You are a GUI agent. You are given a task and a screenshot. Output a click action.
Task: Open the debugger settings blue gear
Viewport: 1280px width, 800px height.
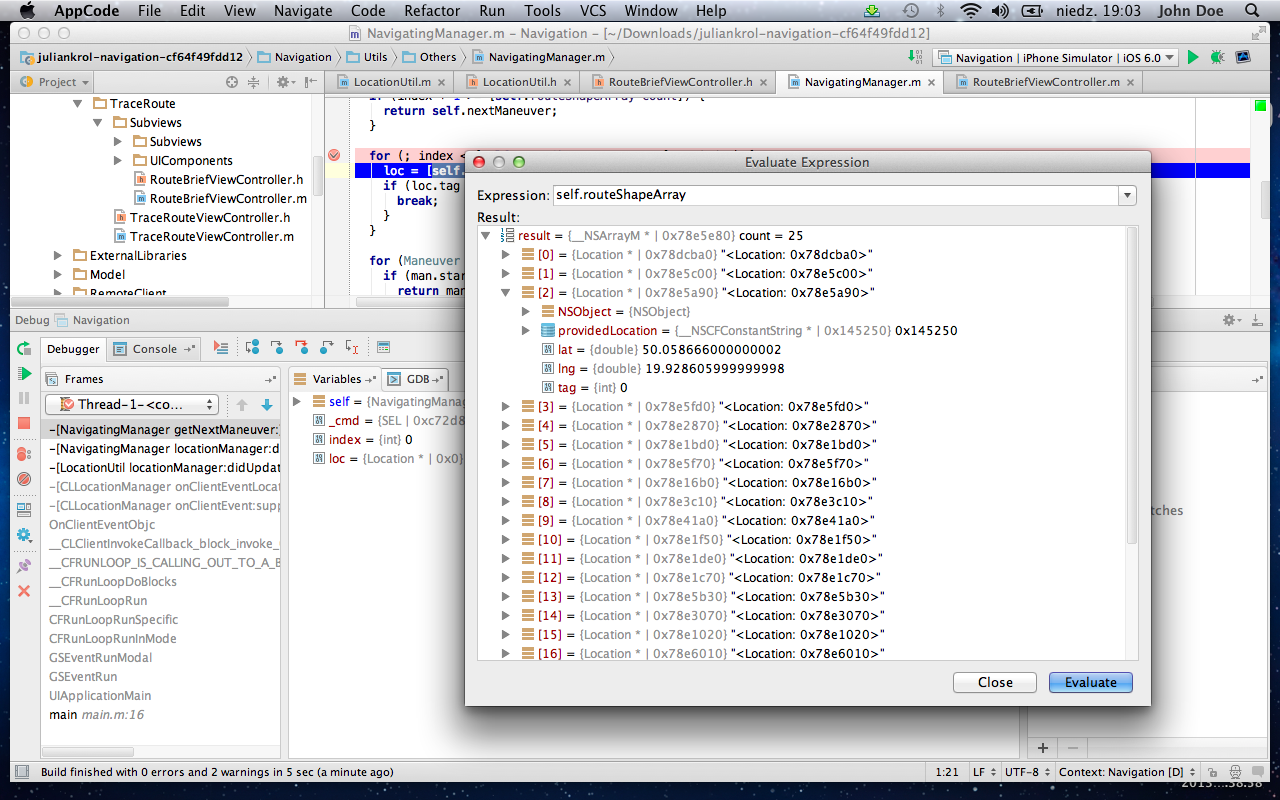coord(24,535)
